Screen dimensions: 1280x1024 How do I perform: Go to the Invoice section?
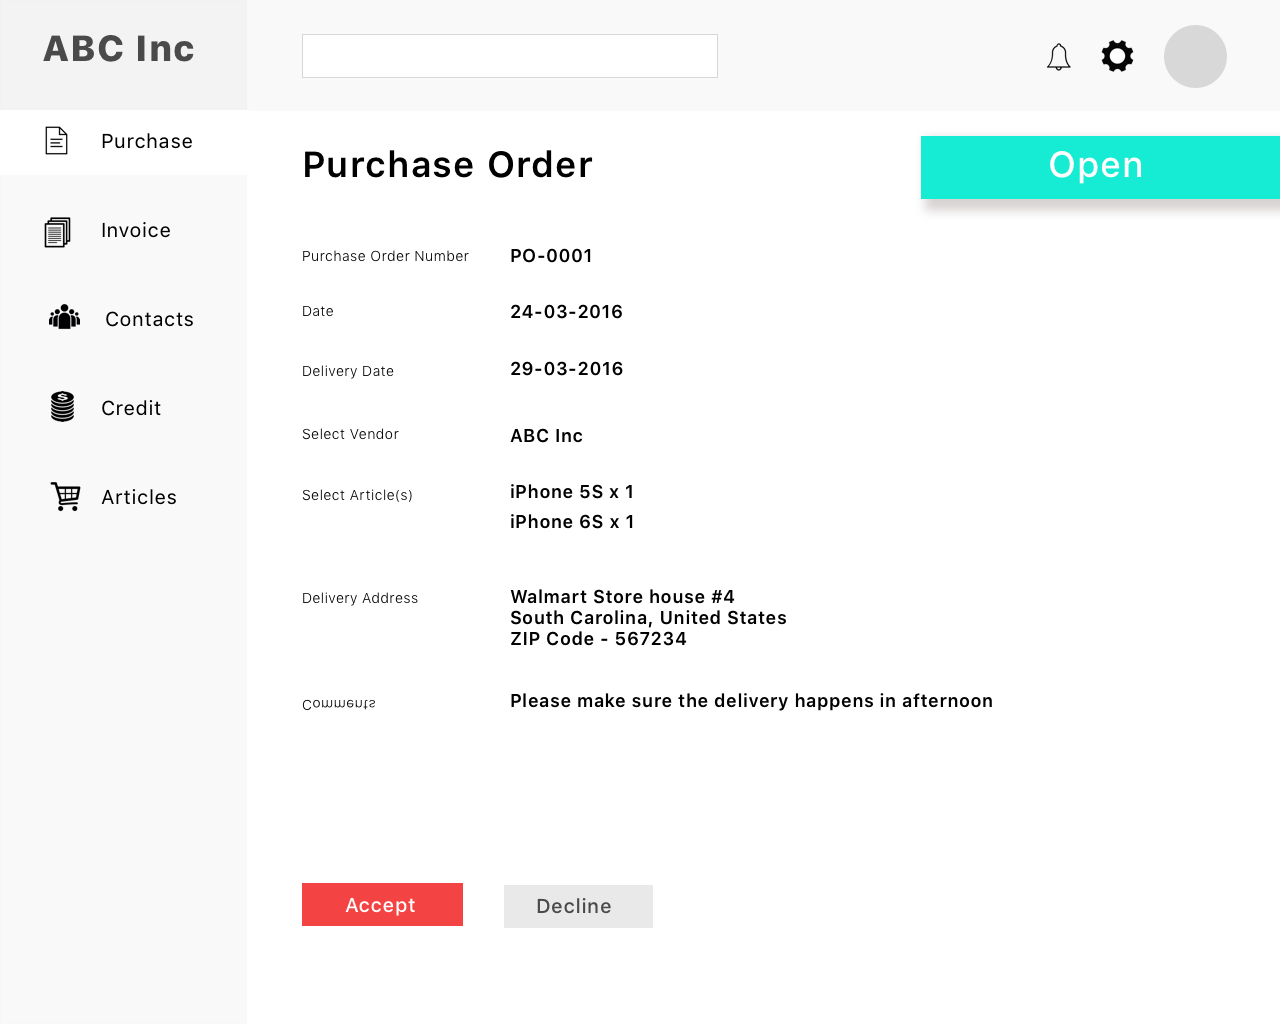pyautogui.click(x=136, y=230)
